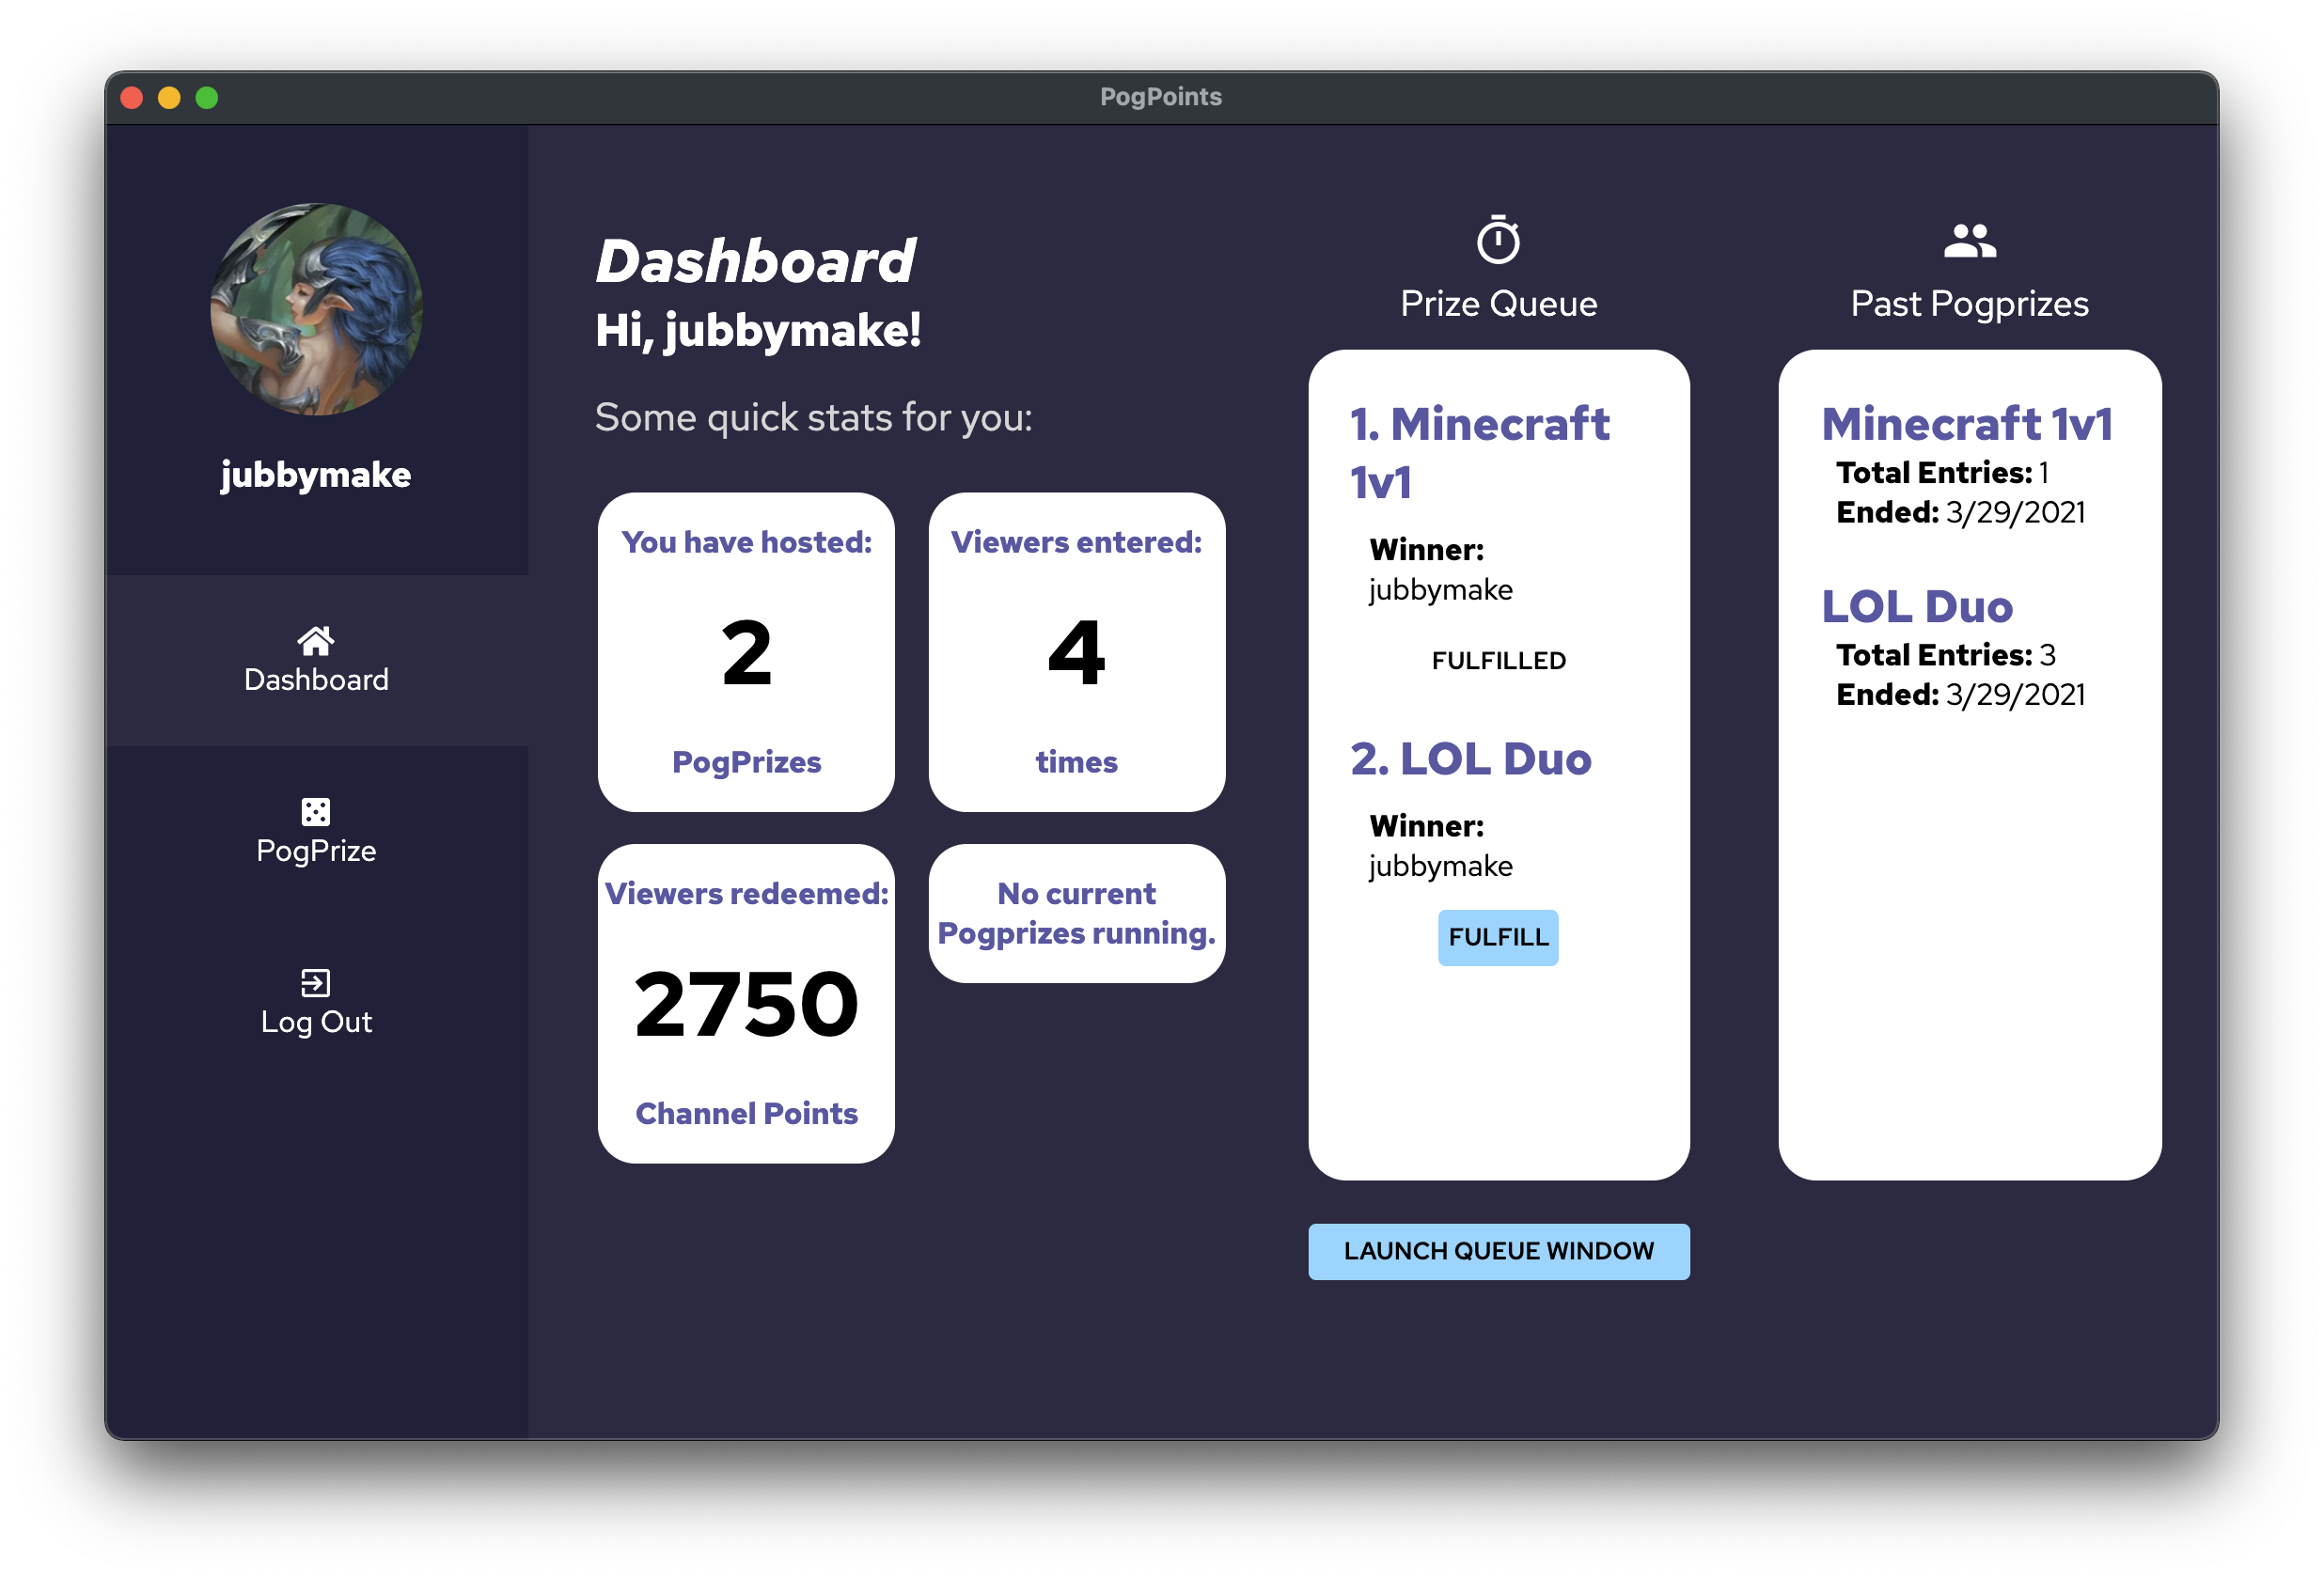Click the 2. LOL Duo queue title
The height and width of the screenshot is (1579, 2324).
(1470, 759)
